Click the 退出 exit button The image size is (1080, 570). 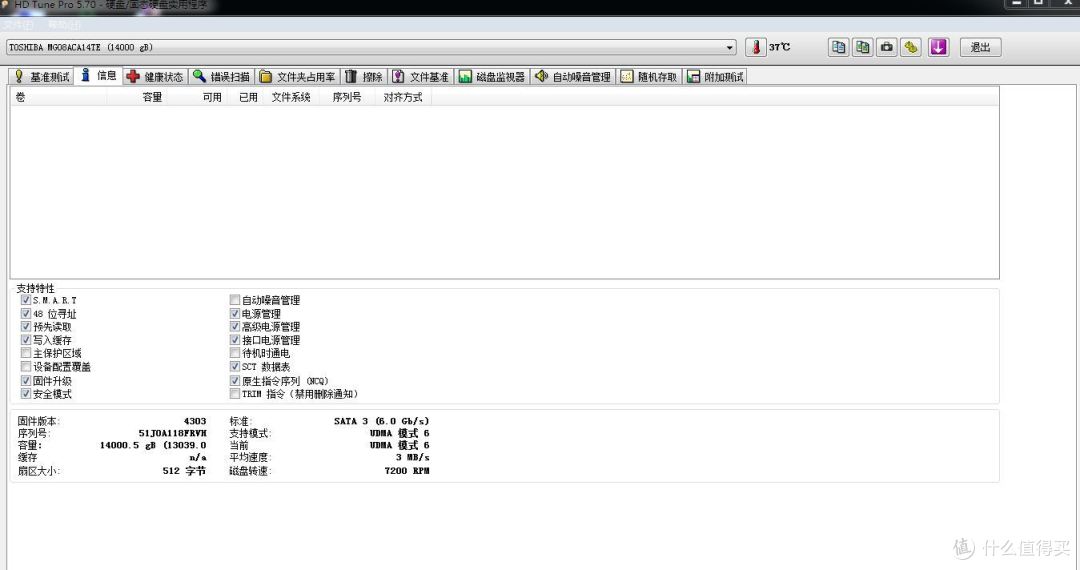point(980,47)
